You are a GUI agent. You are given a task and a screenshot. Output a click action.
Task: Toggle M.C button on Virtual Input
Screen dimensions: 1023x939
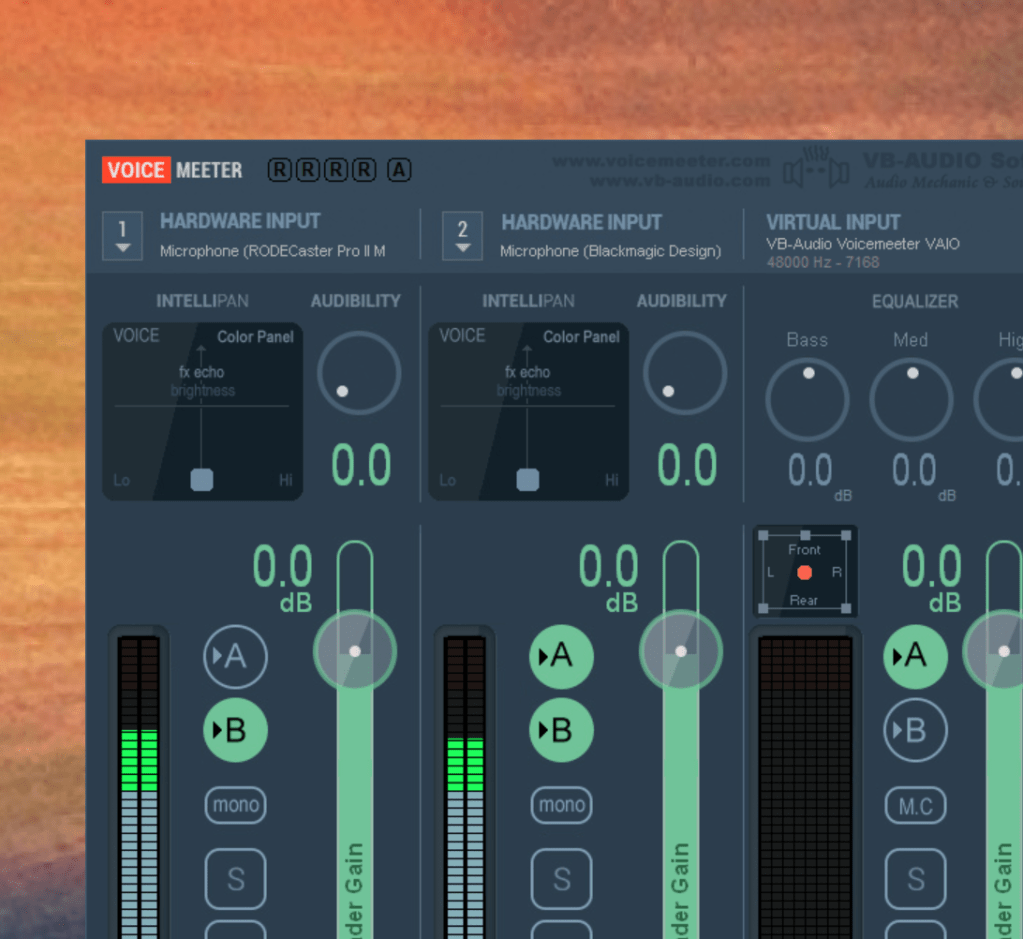tap(915, 806)
